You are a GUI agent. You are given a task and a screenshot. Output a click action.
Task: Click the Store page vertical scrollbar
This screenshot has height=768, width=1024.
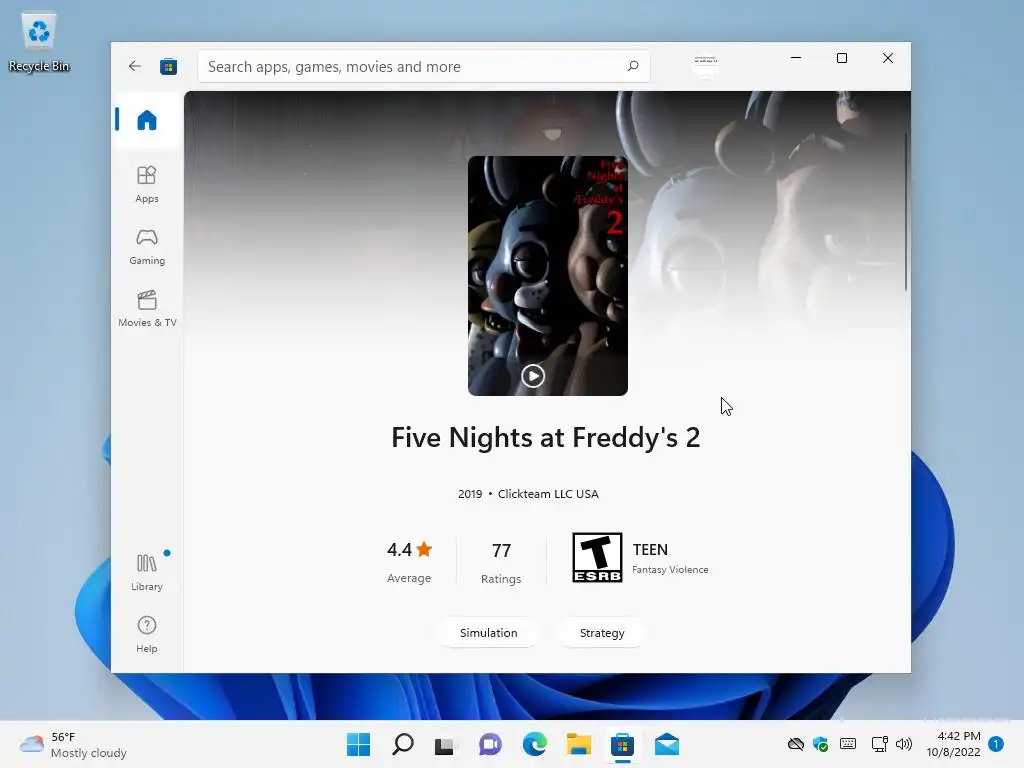point(906,211)
